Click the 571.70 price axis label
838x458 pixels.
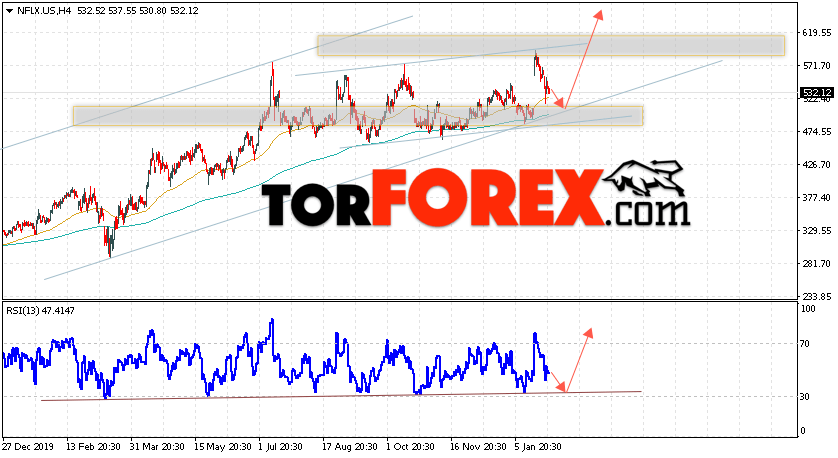[817, 66]
